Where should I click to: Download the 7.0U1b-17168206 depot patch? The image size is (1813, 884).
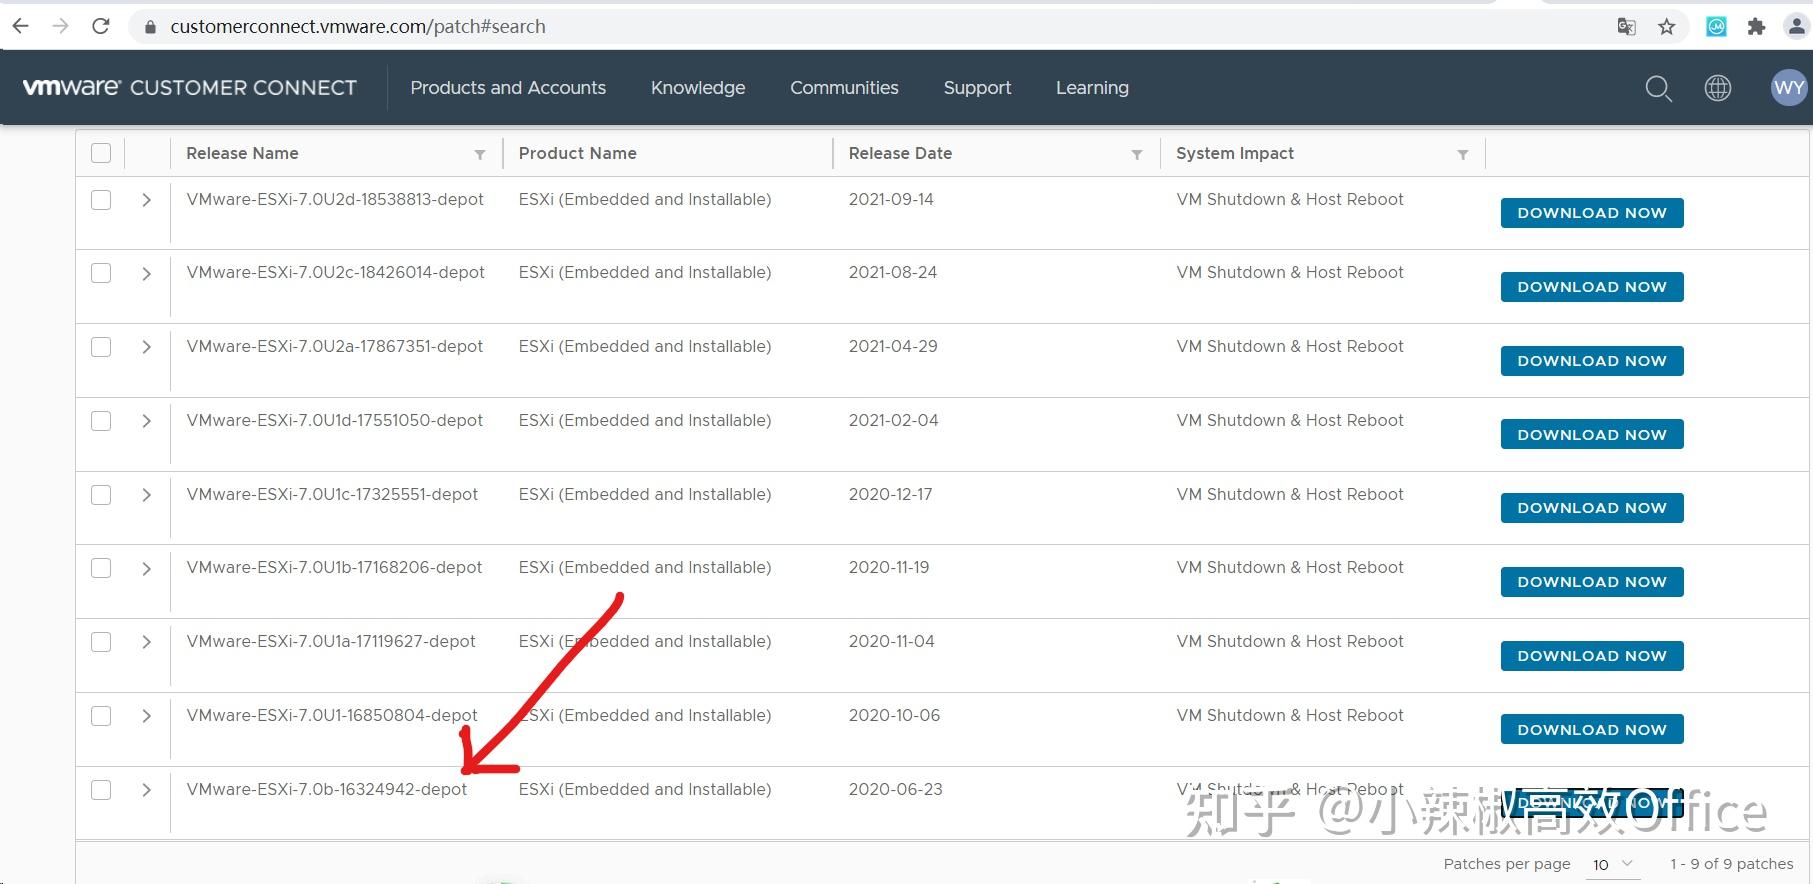pos(1592,582)
